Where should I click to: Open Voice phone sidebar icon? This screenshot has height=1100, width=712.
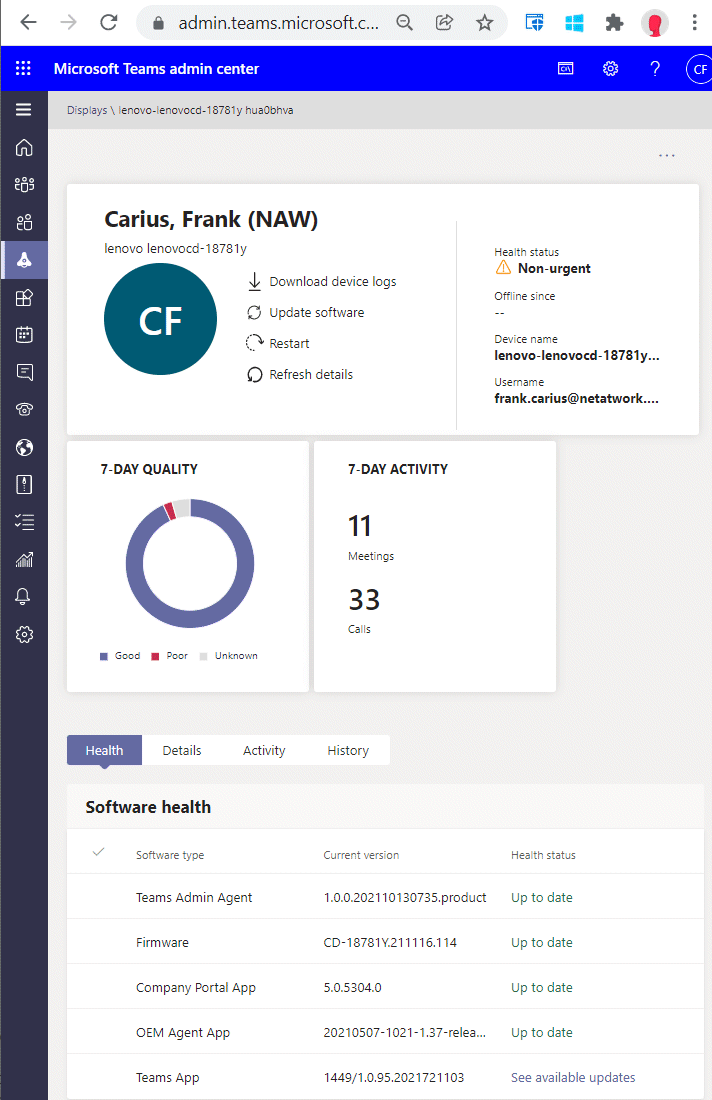[24, 410]
